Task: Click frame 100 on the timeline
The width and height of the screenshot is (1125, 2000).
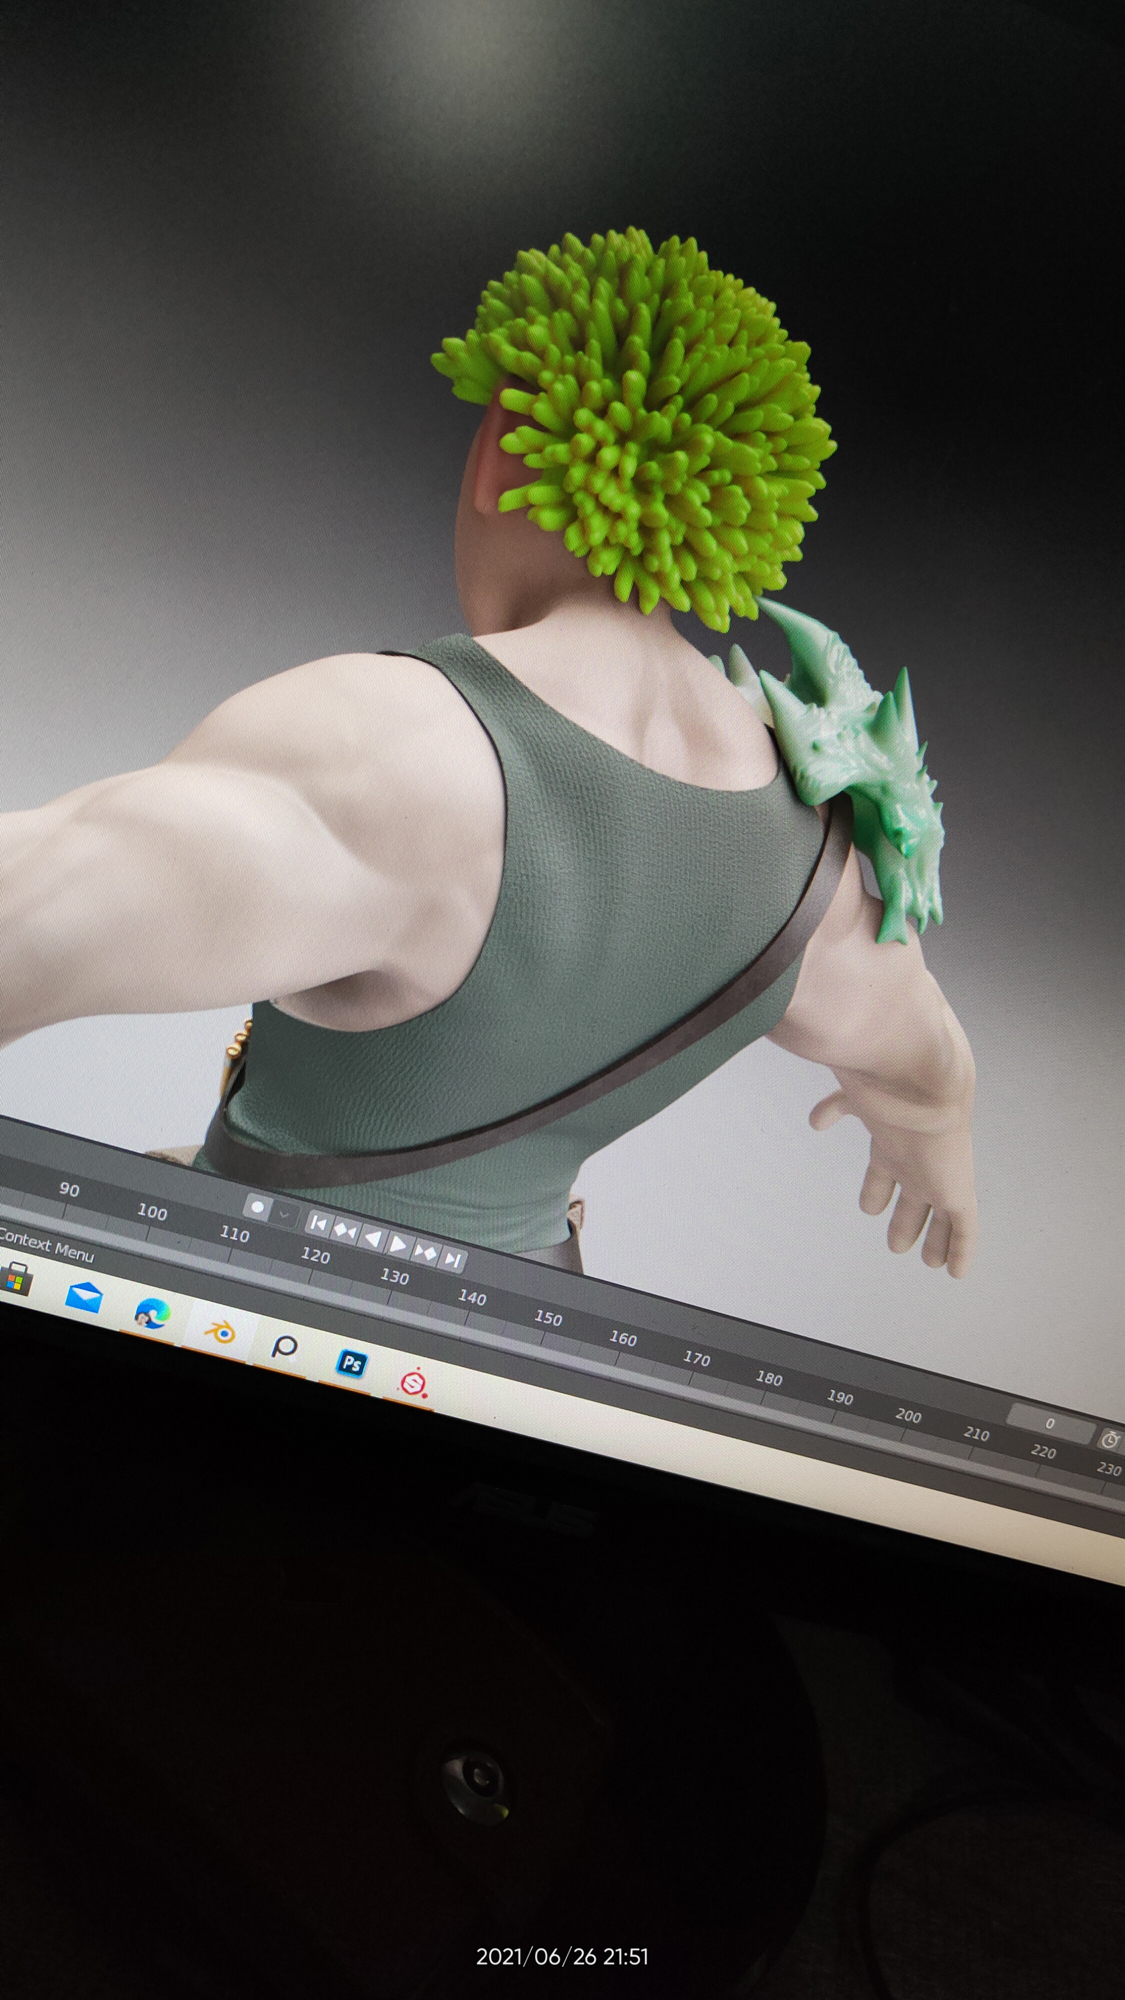Action: 152,1212
